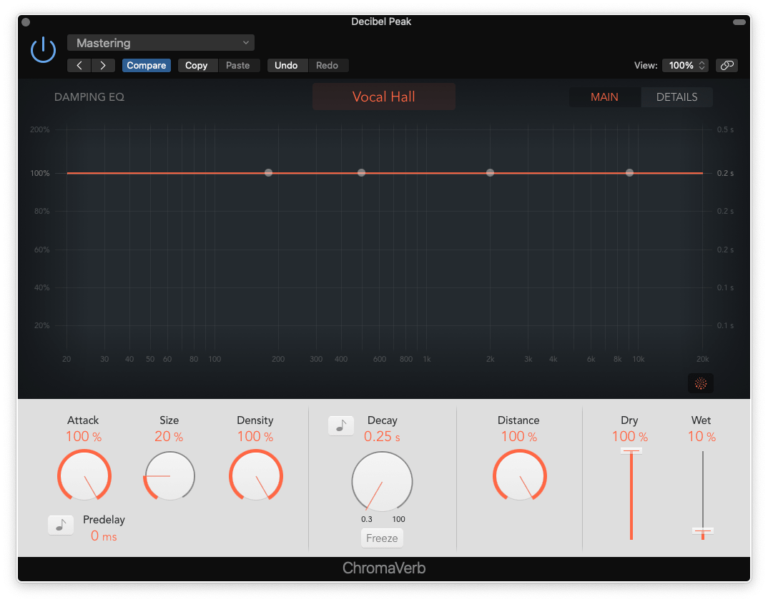The width and height of the screenshot is (768, 602).
Task: Toggle the Compare button
Action: pyautogui.click(x=146, y=65)
